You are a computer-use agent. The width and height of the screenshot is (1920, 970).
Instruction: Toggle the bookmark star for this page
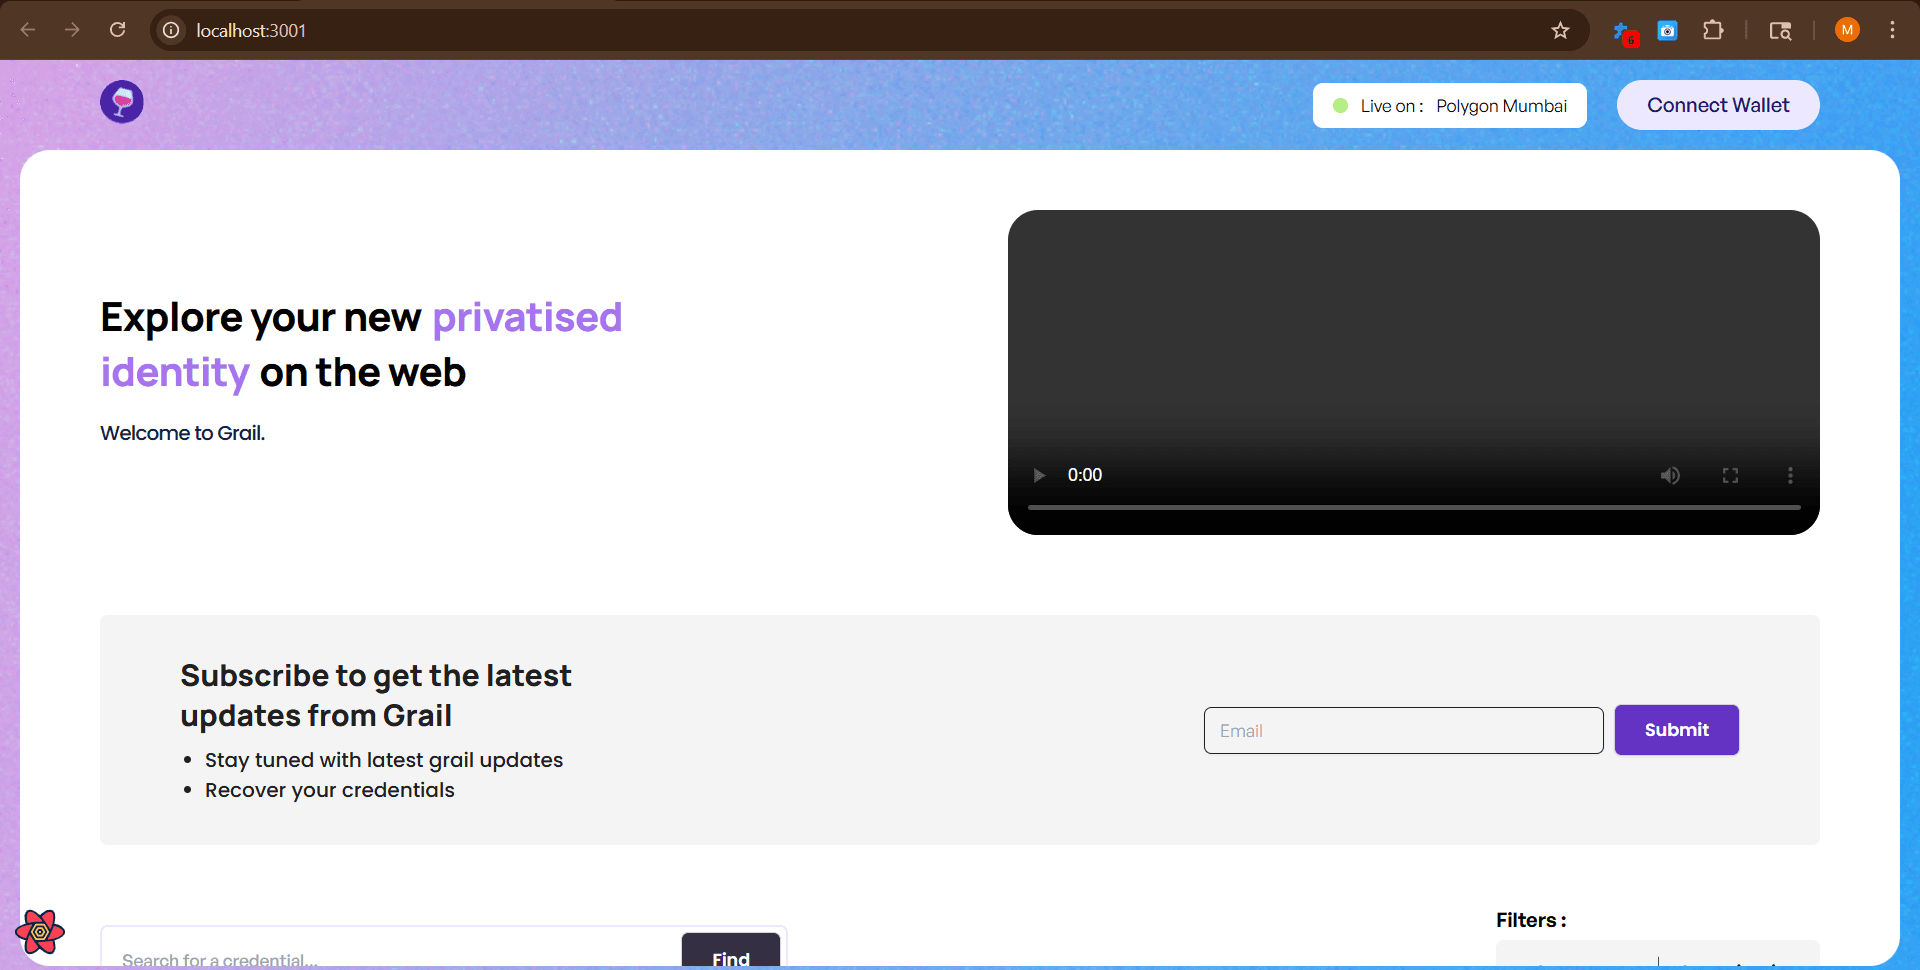(x=1561, y=30)
